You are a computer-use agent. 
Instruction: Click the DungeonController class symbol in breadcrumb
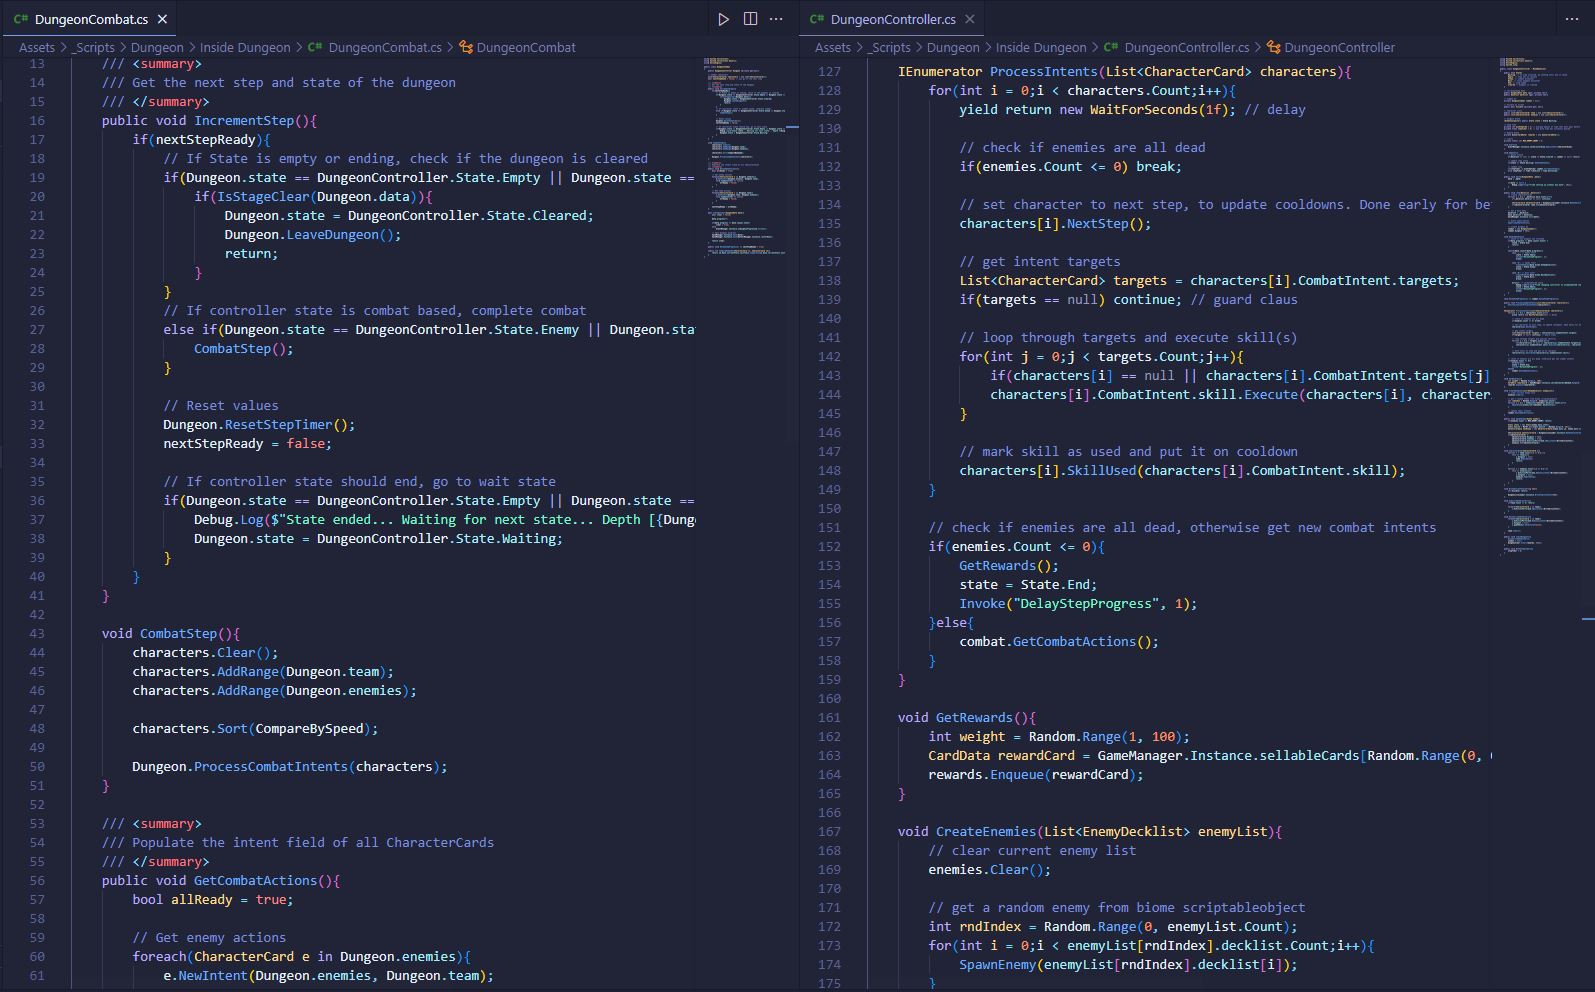click(1338, 47)
